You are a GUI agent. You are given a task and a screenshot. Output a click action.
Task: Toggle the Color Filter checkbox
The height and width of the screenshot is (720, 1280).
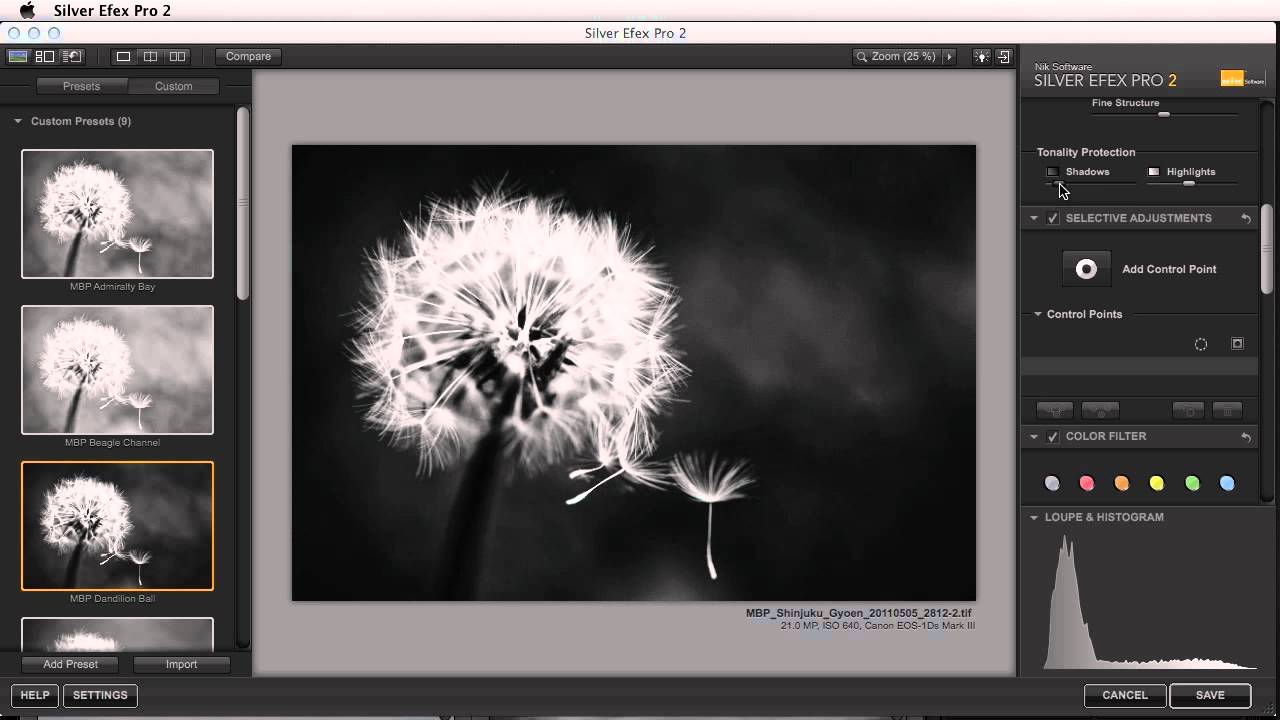point(1053,437)
